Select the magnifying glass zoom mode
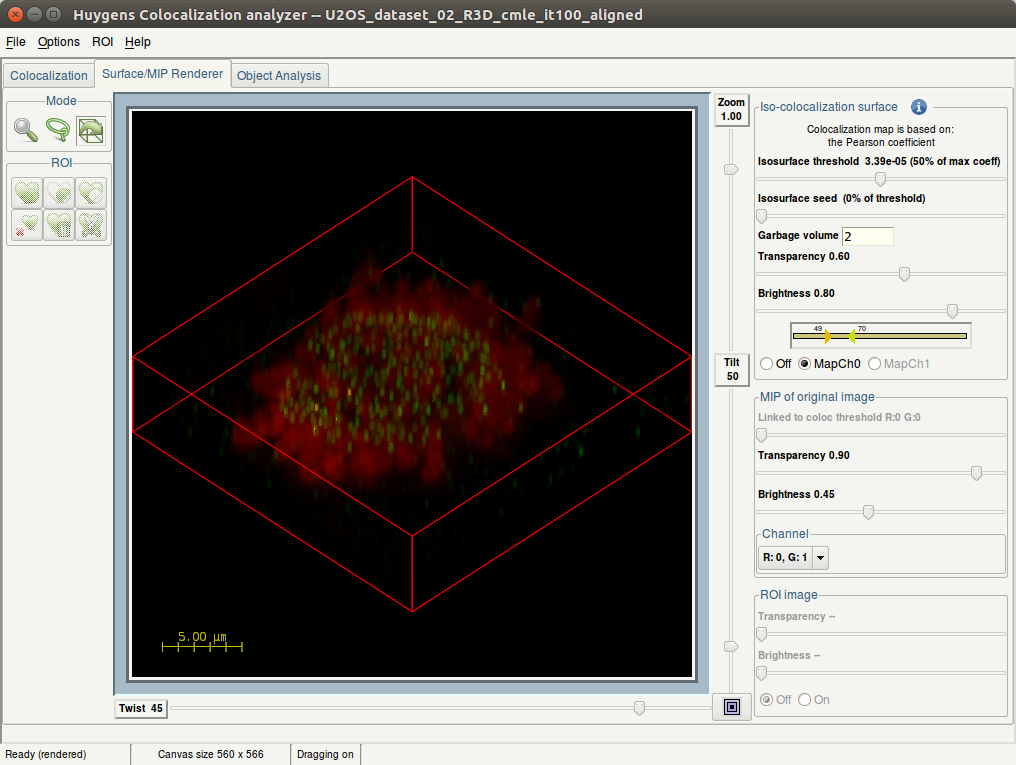This screenshot has width=1016, height=765. 26,130
